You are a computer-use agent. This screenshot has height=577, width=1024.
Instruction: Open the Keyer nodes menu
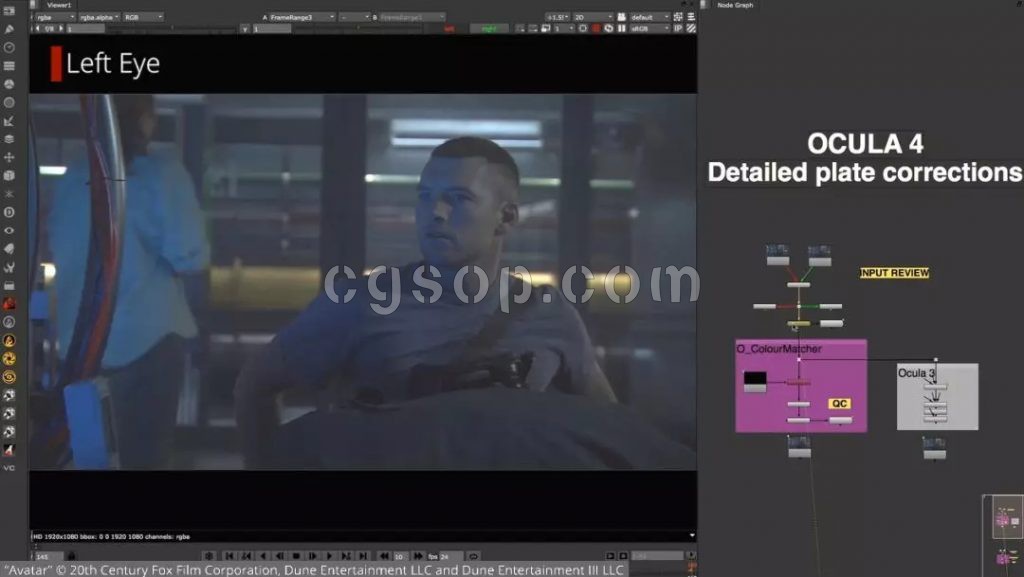[9, 121]
